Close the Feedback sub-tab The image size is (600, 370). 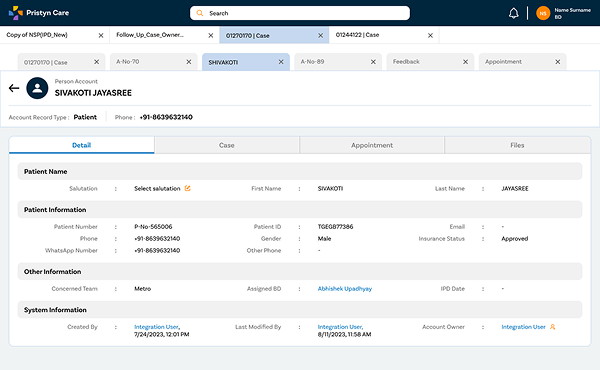[465, 62]
